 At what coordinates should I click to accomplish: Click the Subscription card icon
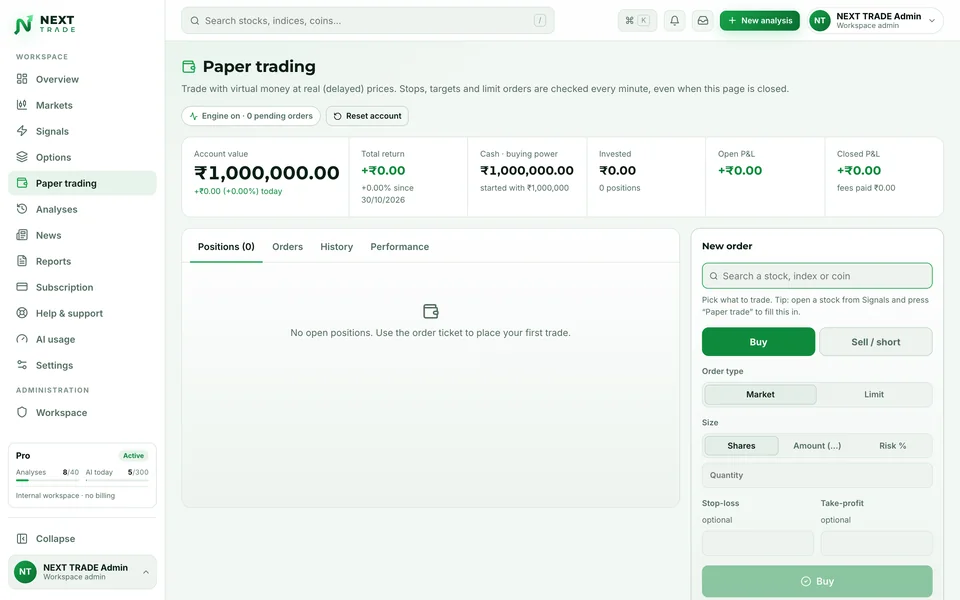(22, 287)
